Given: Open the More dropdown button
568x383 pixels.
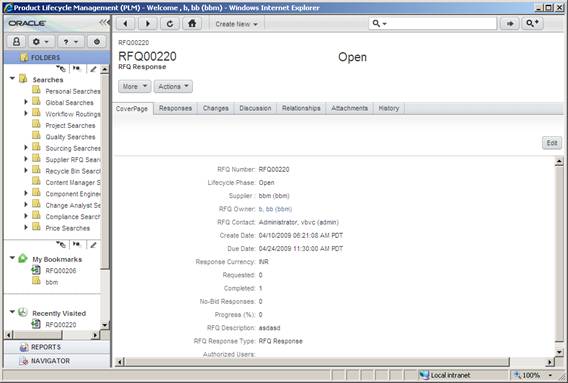Looking at the screenshot, I should pyautogui.click(x=134, y=87).
